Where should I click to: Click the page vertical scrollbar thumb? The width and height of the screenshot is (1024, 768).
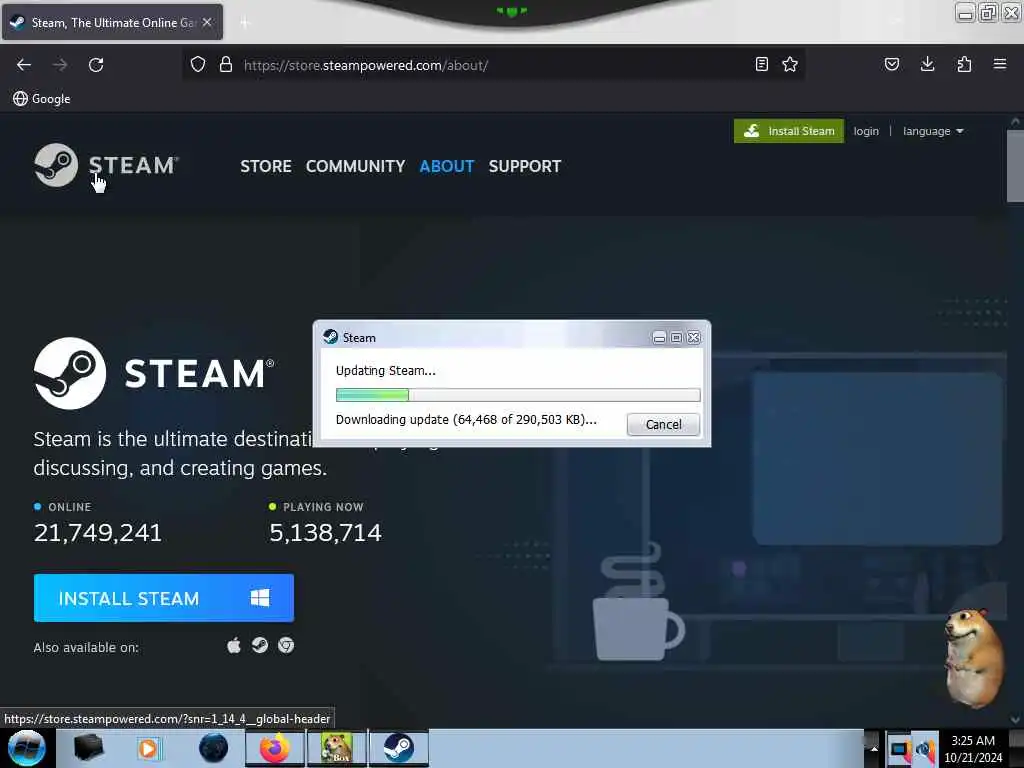(1015, 166)
